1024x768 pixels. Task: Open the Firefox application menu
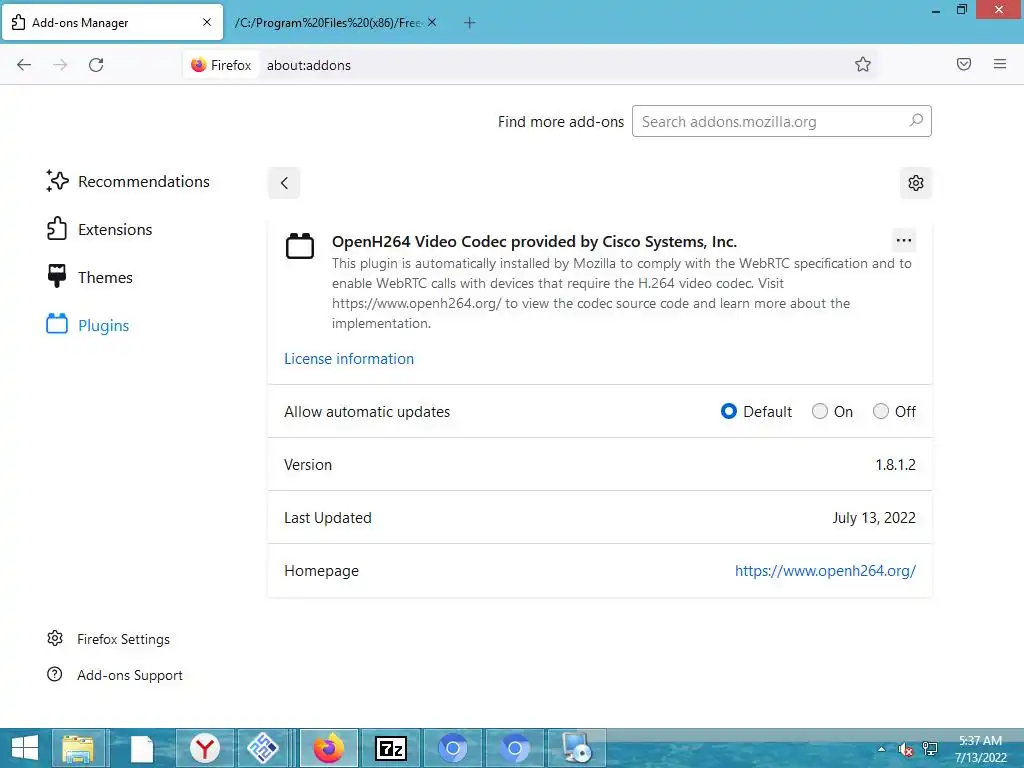tap(1000, 64)
